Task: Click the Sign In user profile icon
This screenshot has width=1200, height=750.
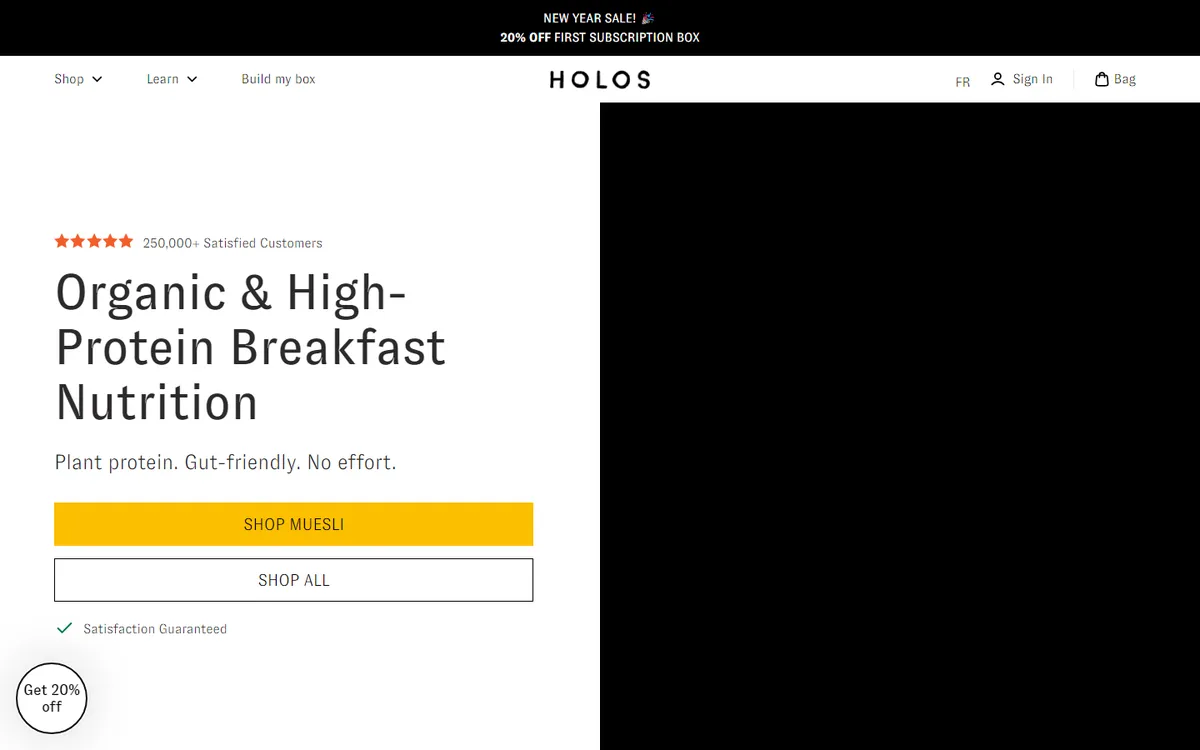Action: (997, 79)
